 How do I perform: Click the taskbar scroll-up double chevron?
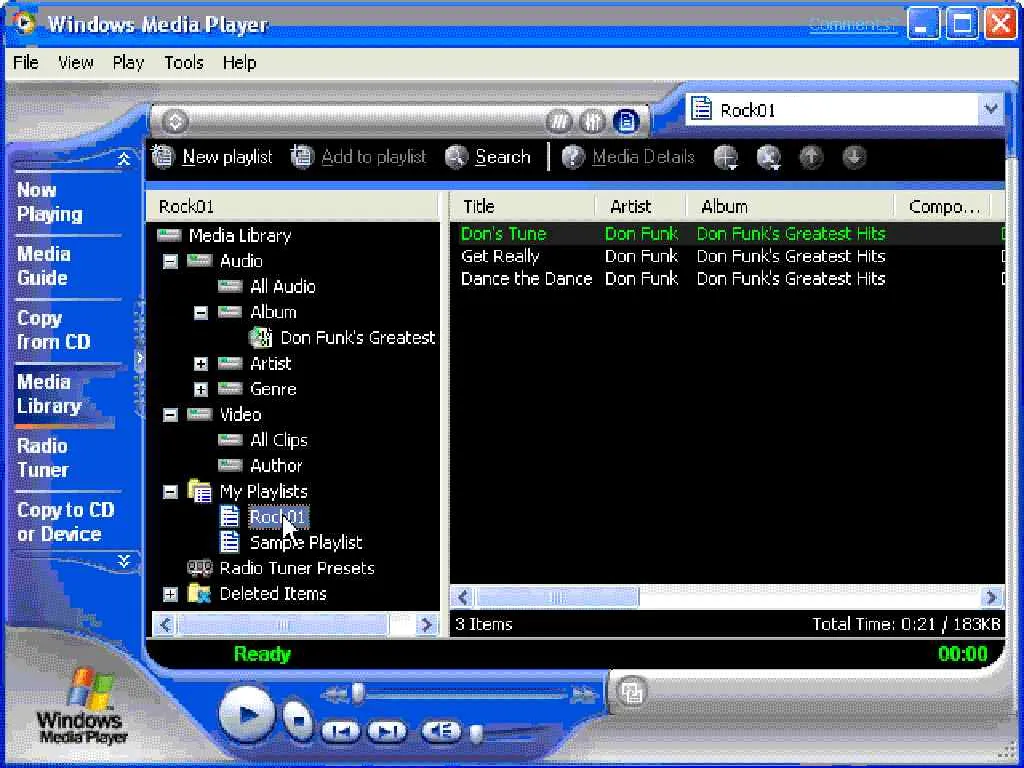123,159
